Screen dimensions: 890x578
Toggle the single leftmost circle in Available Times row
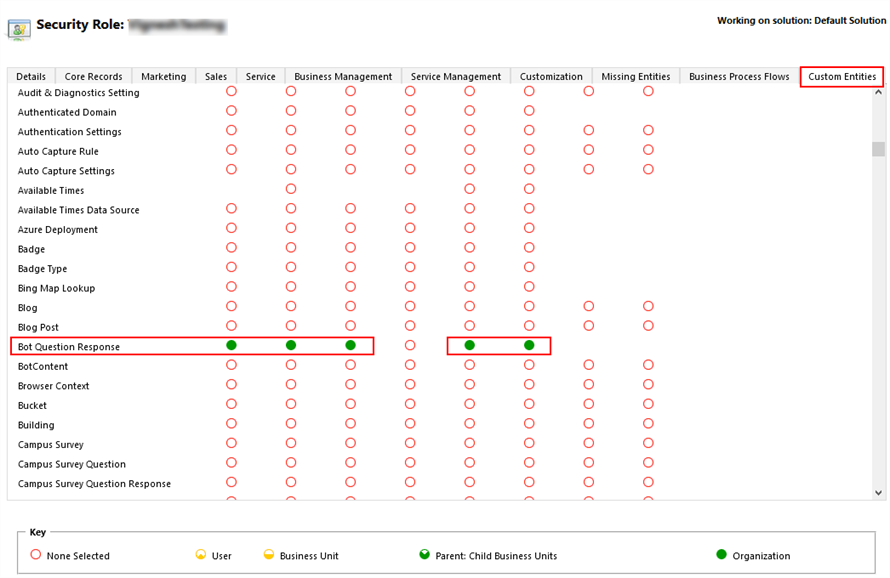291,189
